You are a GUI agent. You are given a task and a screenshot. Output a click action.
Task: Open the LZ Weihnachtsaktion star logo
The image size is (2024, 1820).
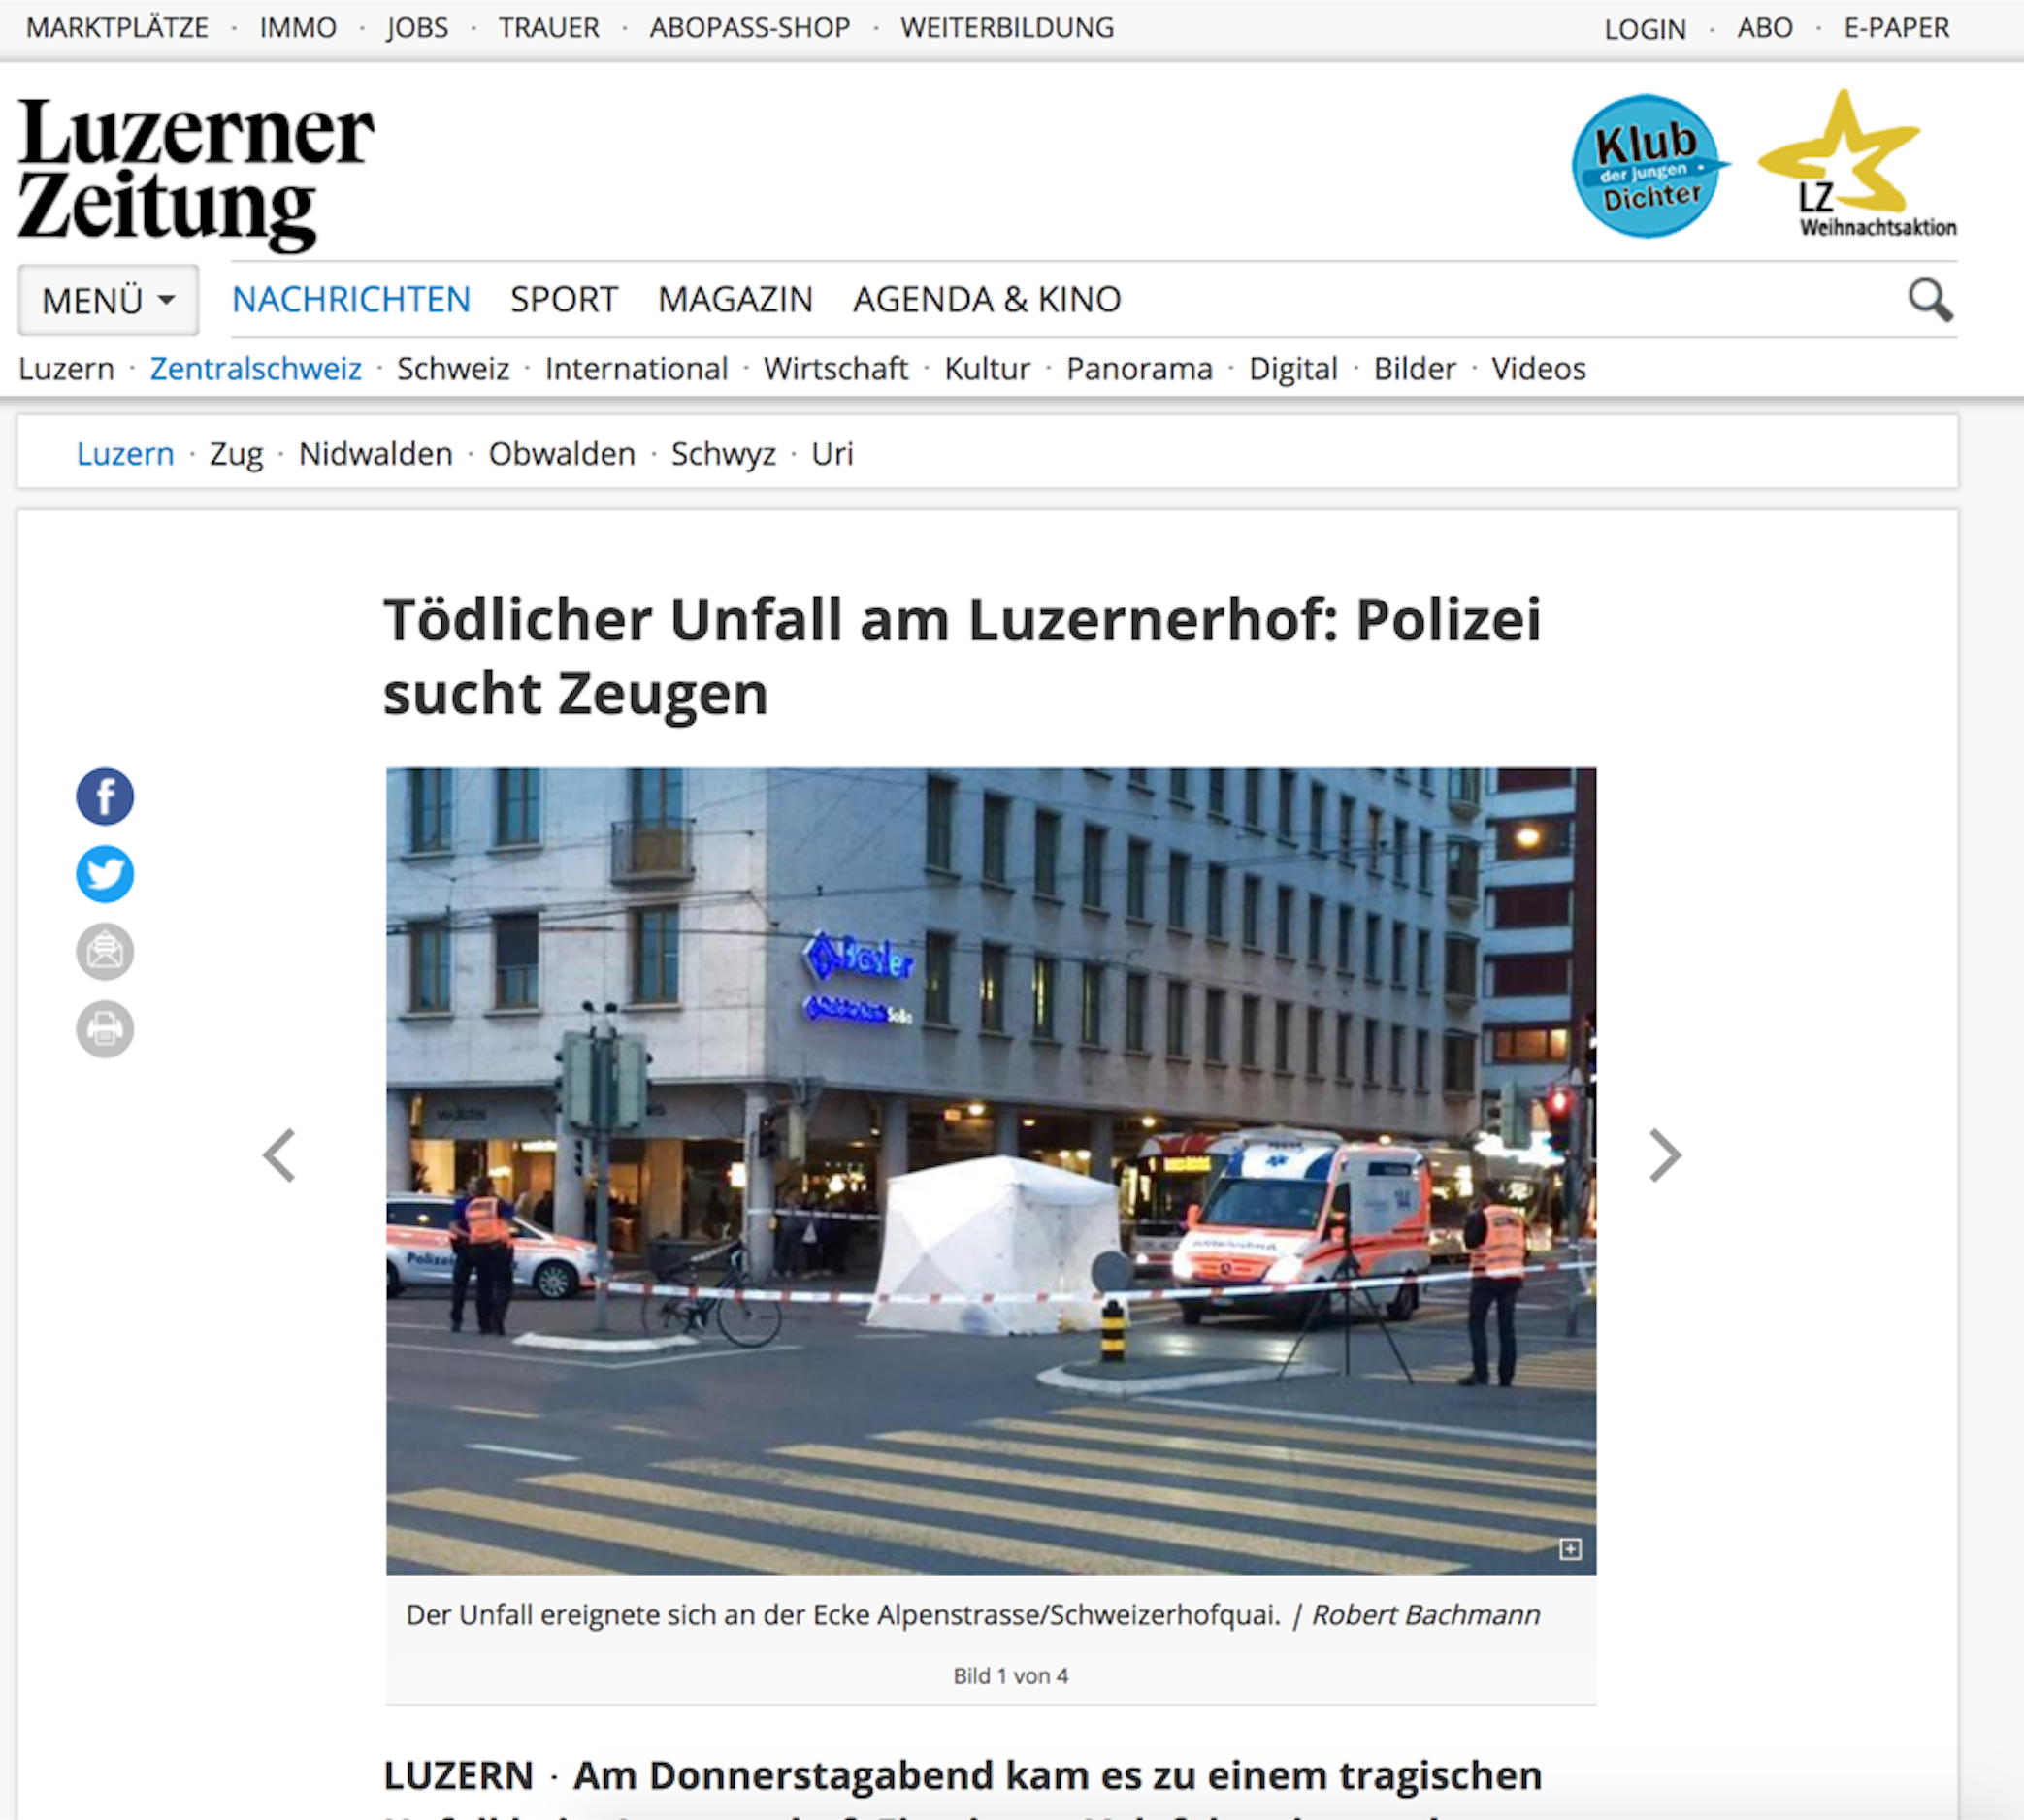tap(1857, 165)
